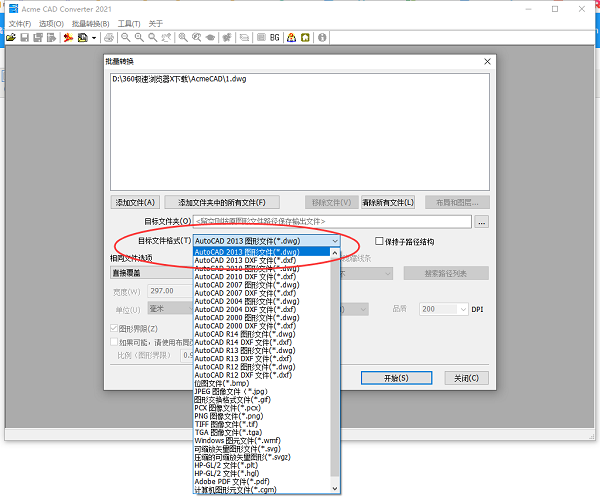Image resolution: width=600 pixels, height=497 pixels.
Task: Select 计算机图形元文件(*.cgm) option
Action: click(x=262, y=490)
